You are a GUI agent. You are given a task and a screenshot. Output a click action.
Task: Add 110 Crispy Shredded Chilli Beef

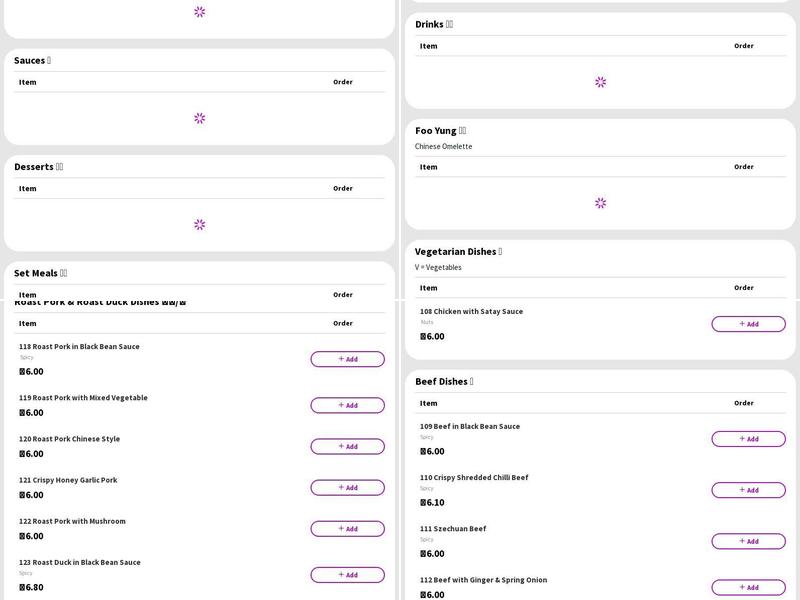pyautogui.click(x=748, y=490)
